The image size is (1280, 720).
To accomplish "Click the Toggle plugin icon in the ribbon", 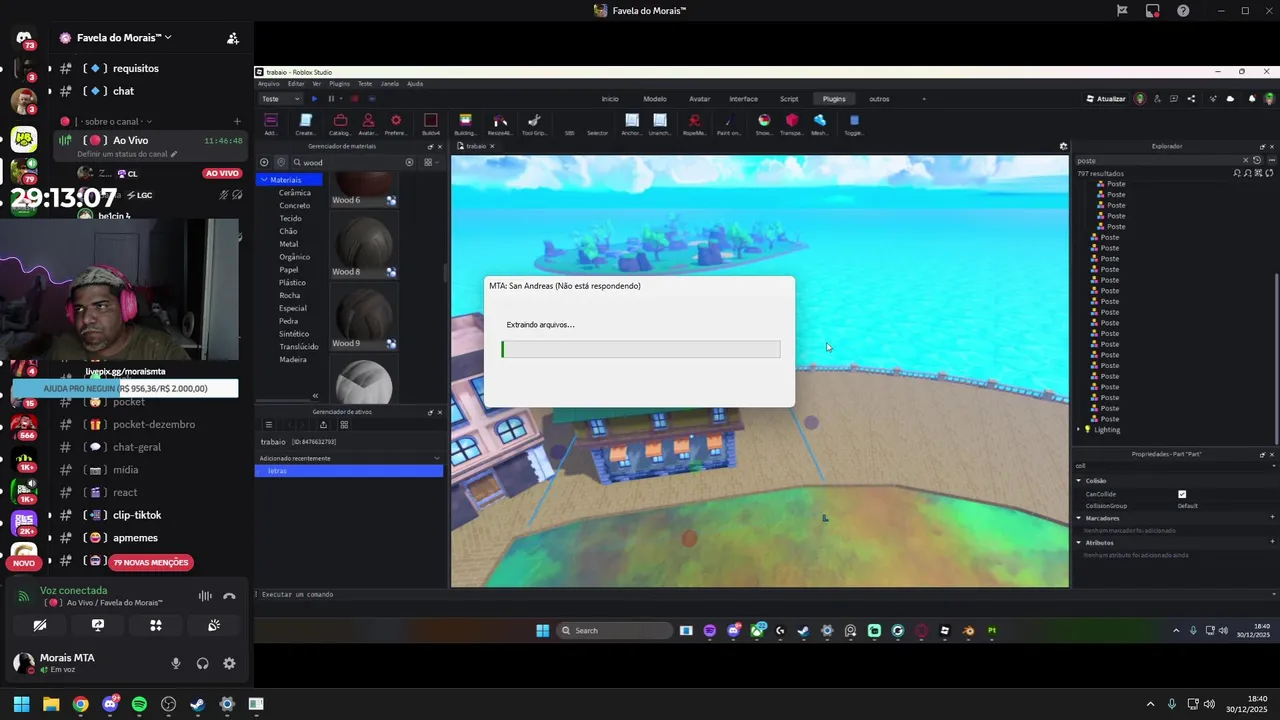I will click(854, 121).
